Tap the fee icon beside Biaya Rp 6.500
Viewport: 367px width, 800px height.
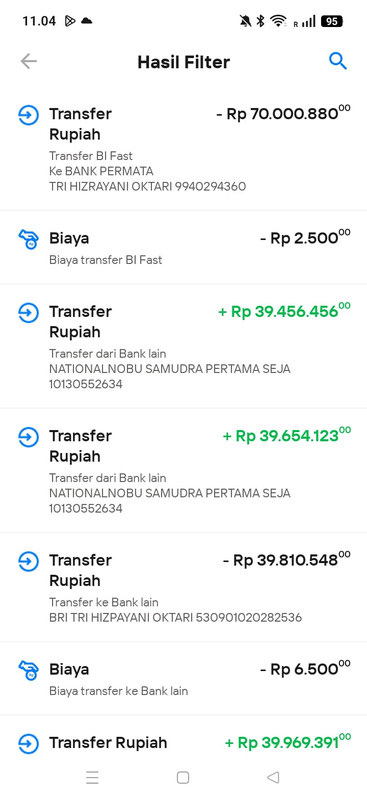click(x=29, y=669)
